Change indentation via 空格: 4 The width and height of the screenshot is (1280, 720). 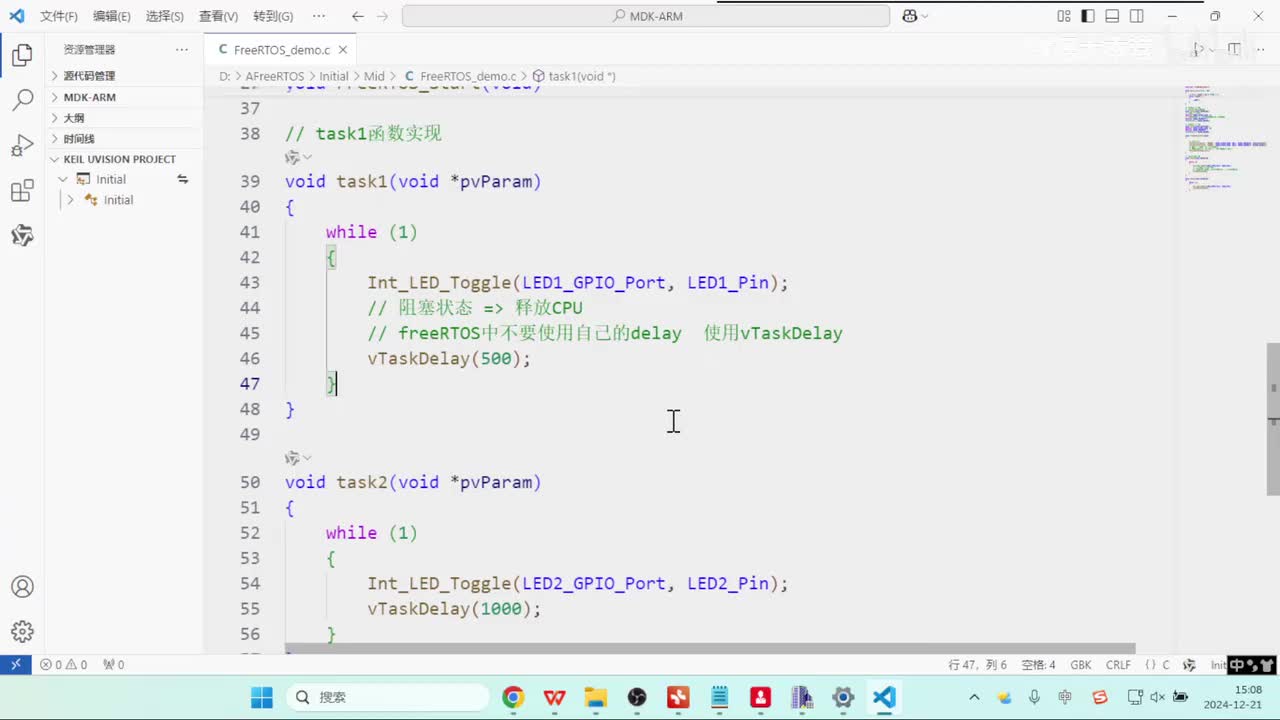pos(1038,664)
